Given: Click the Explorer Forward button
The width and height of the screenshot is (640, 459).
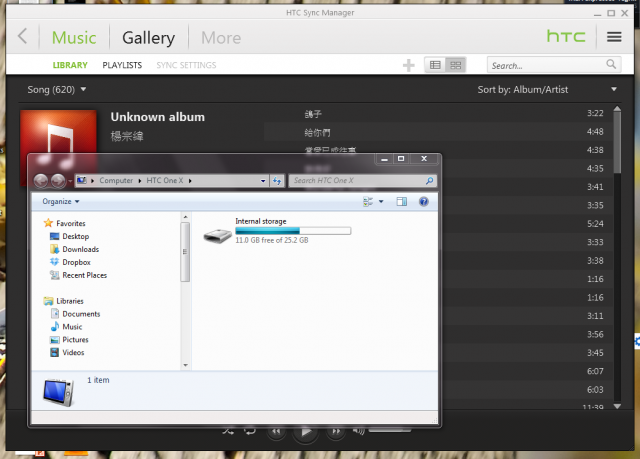Looking at the screenshot, I should tap(58, 180).
